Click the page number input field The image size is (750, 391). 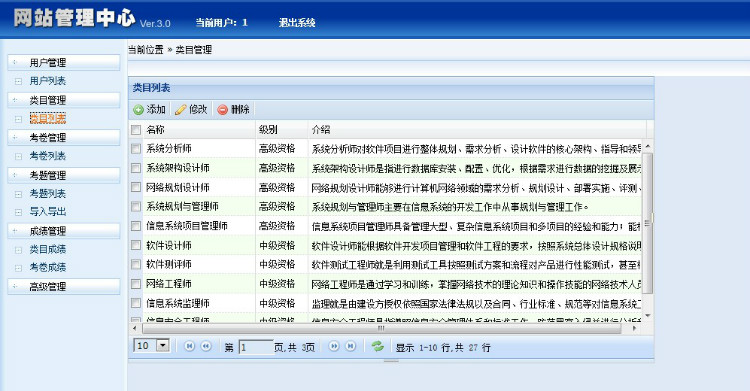pos(255,347)
